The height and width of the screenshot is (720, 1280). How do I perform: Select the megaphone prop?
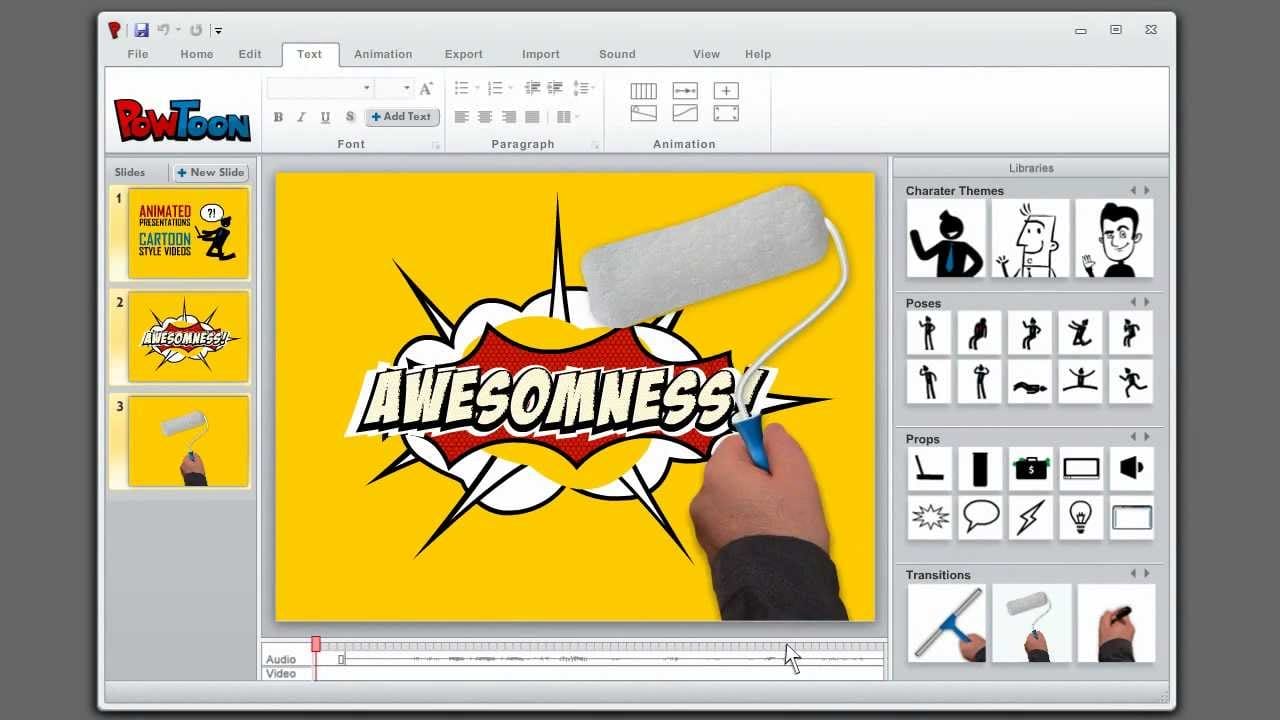click(1131, 468)
